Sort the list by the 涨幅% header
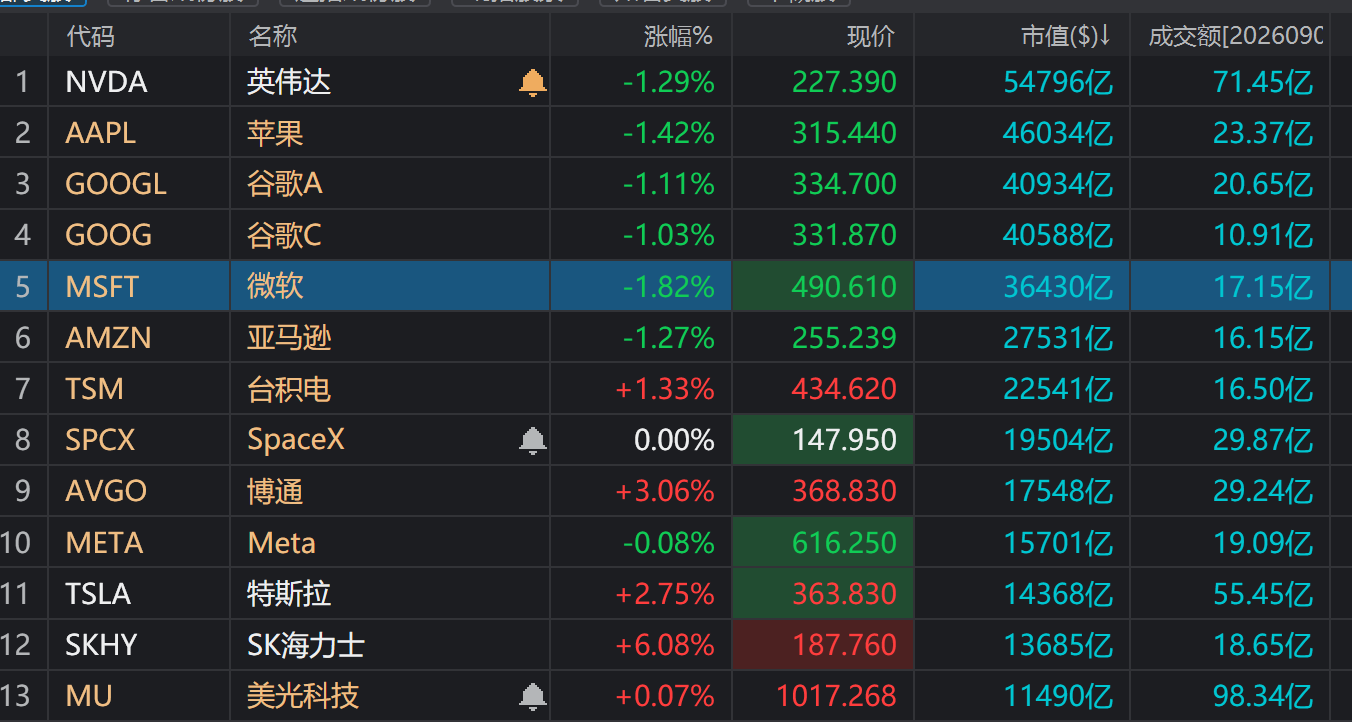The image size is (1352, 722). tap(678, 37)
